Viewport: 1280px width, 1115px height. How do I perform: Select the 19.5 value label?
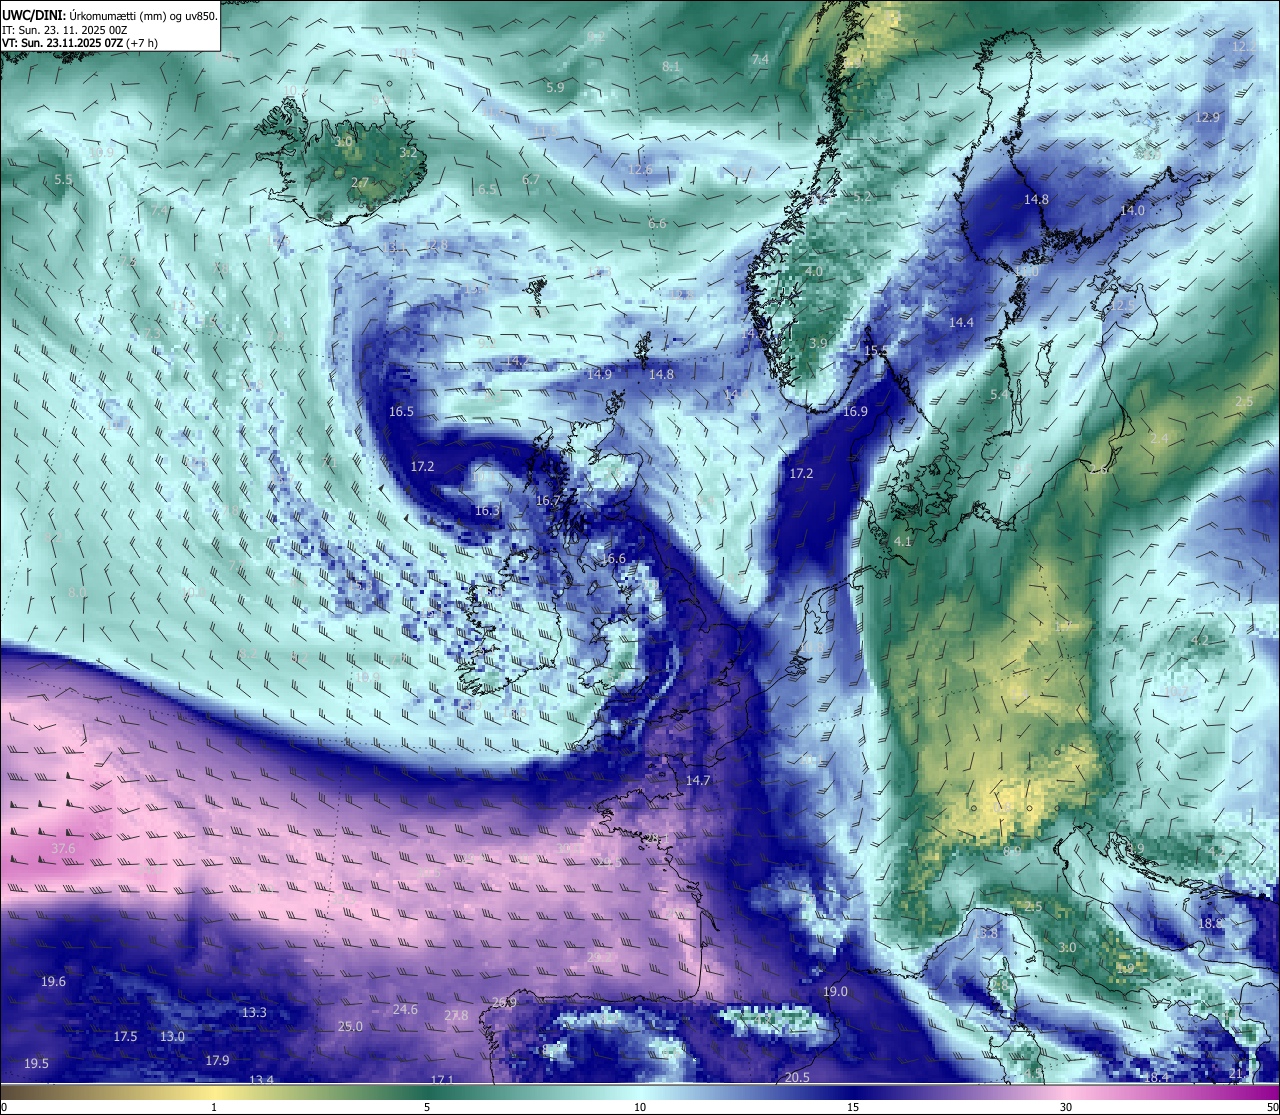tap(36, 1064)
